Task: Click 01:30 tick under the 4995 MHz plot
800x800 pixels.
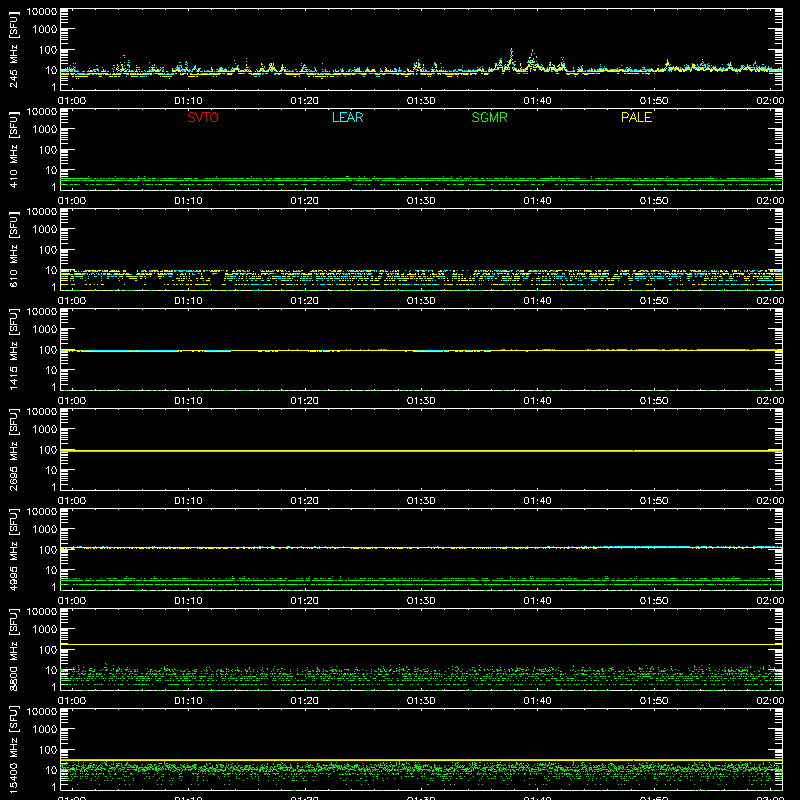Action: coord(421,601)
